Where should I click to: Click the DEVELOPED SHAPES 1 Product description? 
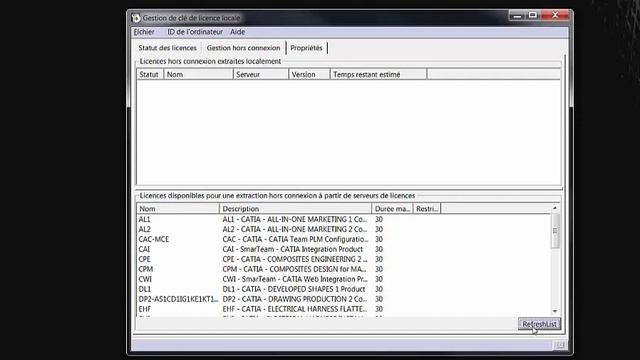pos(294,289)
